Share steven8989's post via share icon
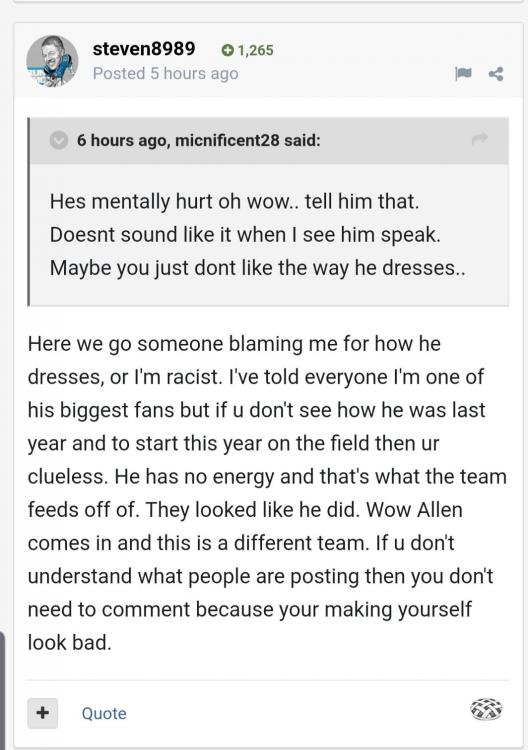Screen dimensions: 528x750 point(495,74)
